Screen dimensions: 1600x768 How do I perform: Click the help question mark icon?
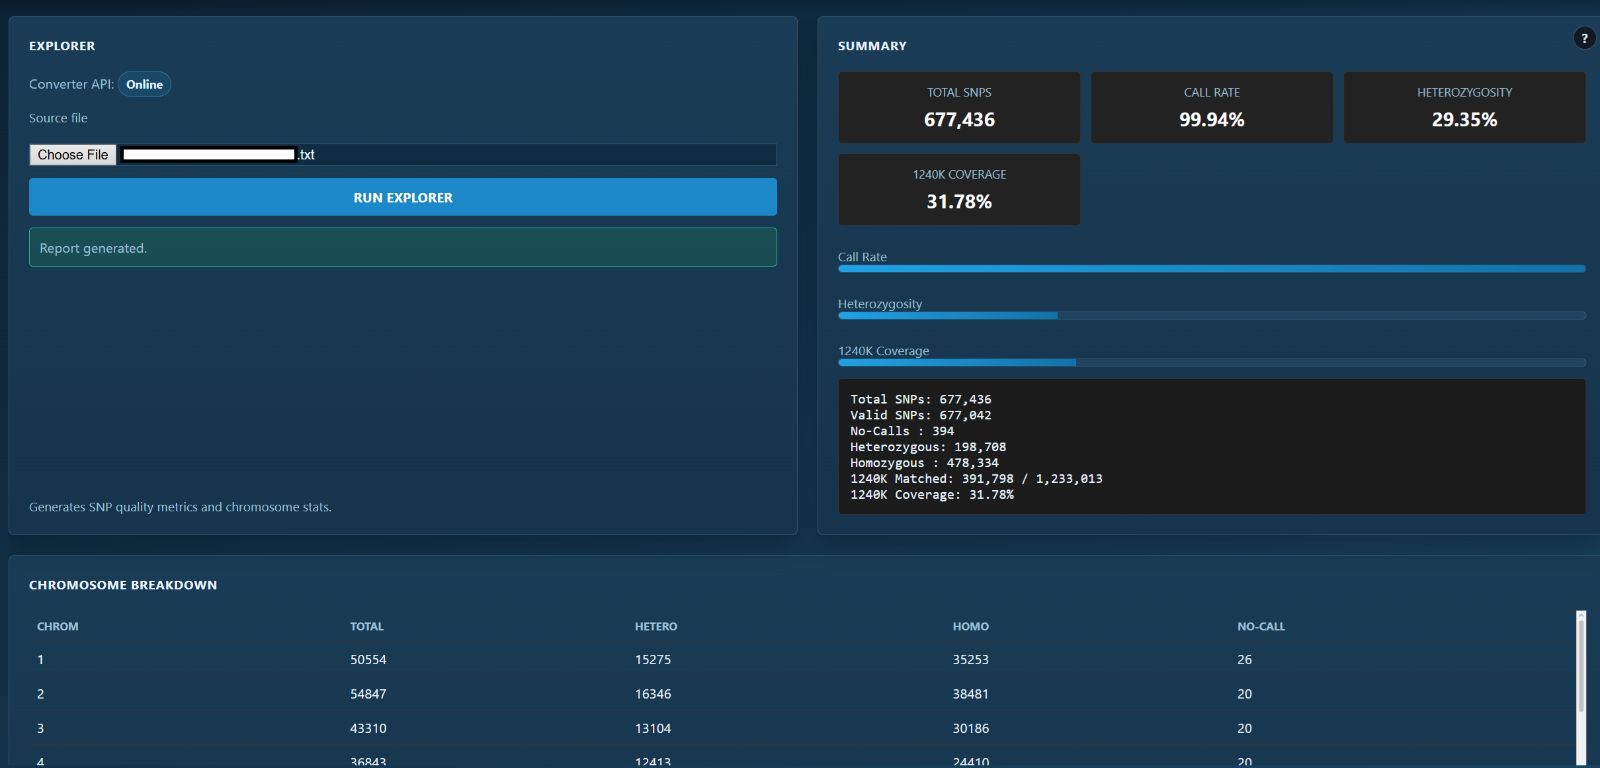point(1584,38)
